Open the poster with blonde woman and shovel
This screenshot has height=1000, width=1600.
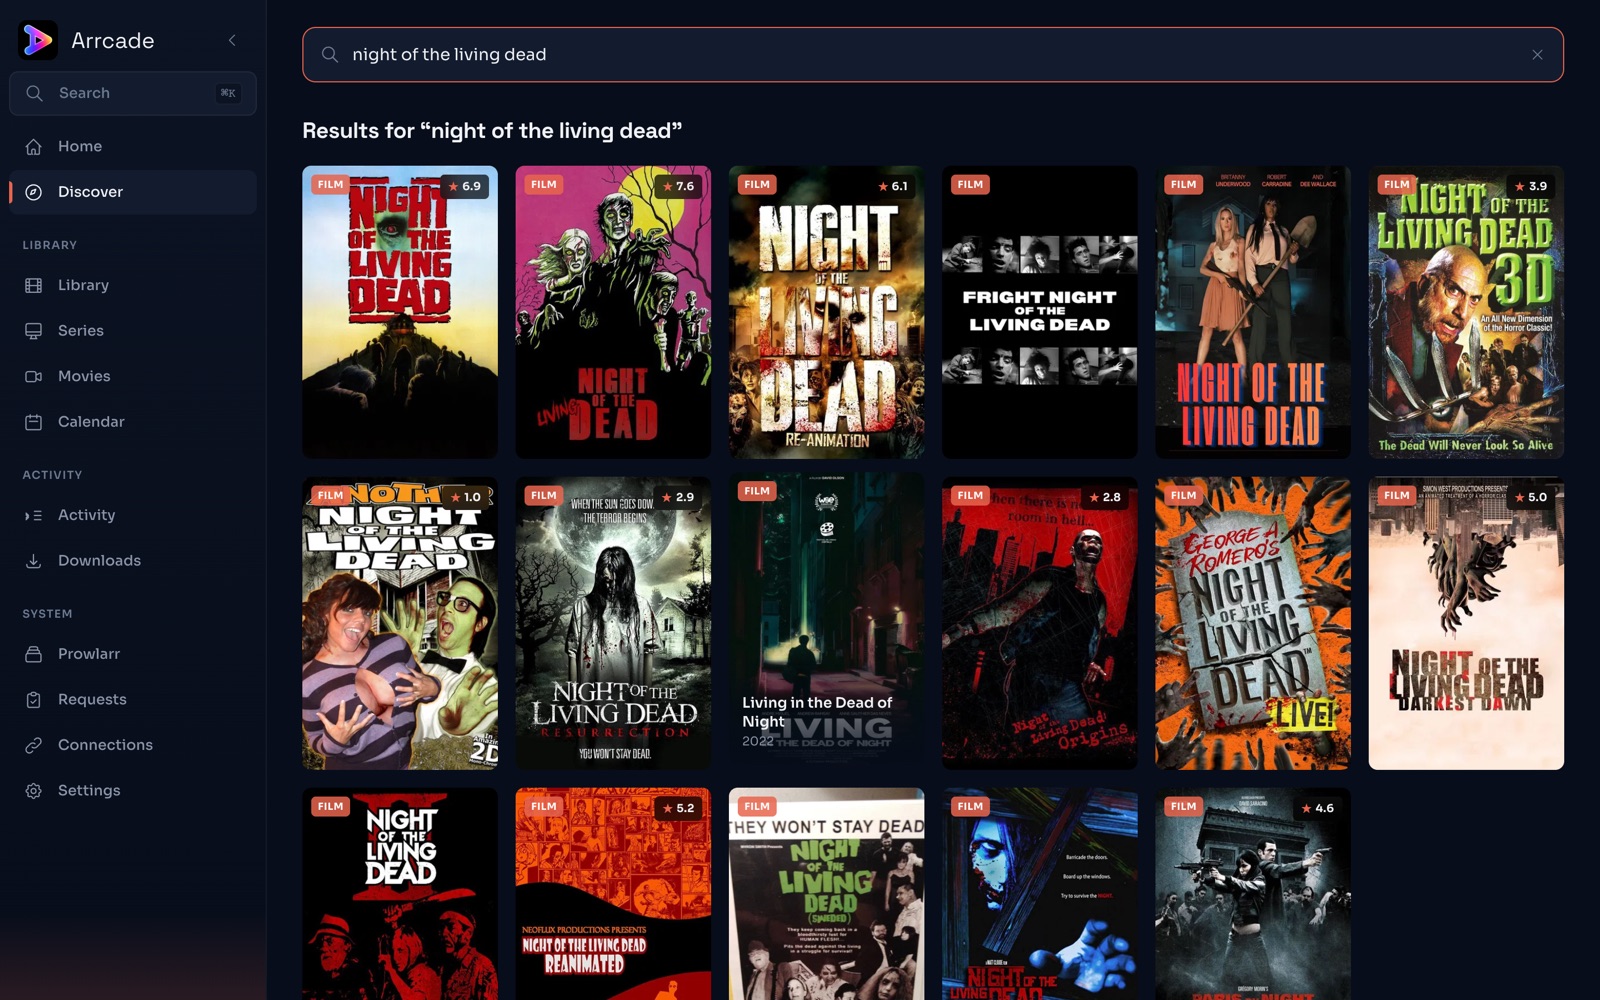[x=1253, y=312]
